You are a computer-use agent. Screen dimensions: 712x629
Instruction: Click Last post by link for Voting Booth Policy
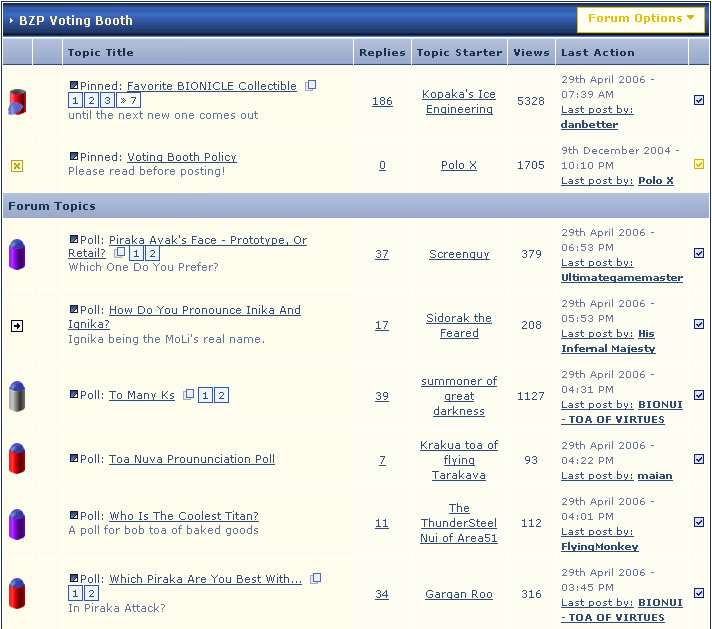[x=597, y=181]
